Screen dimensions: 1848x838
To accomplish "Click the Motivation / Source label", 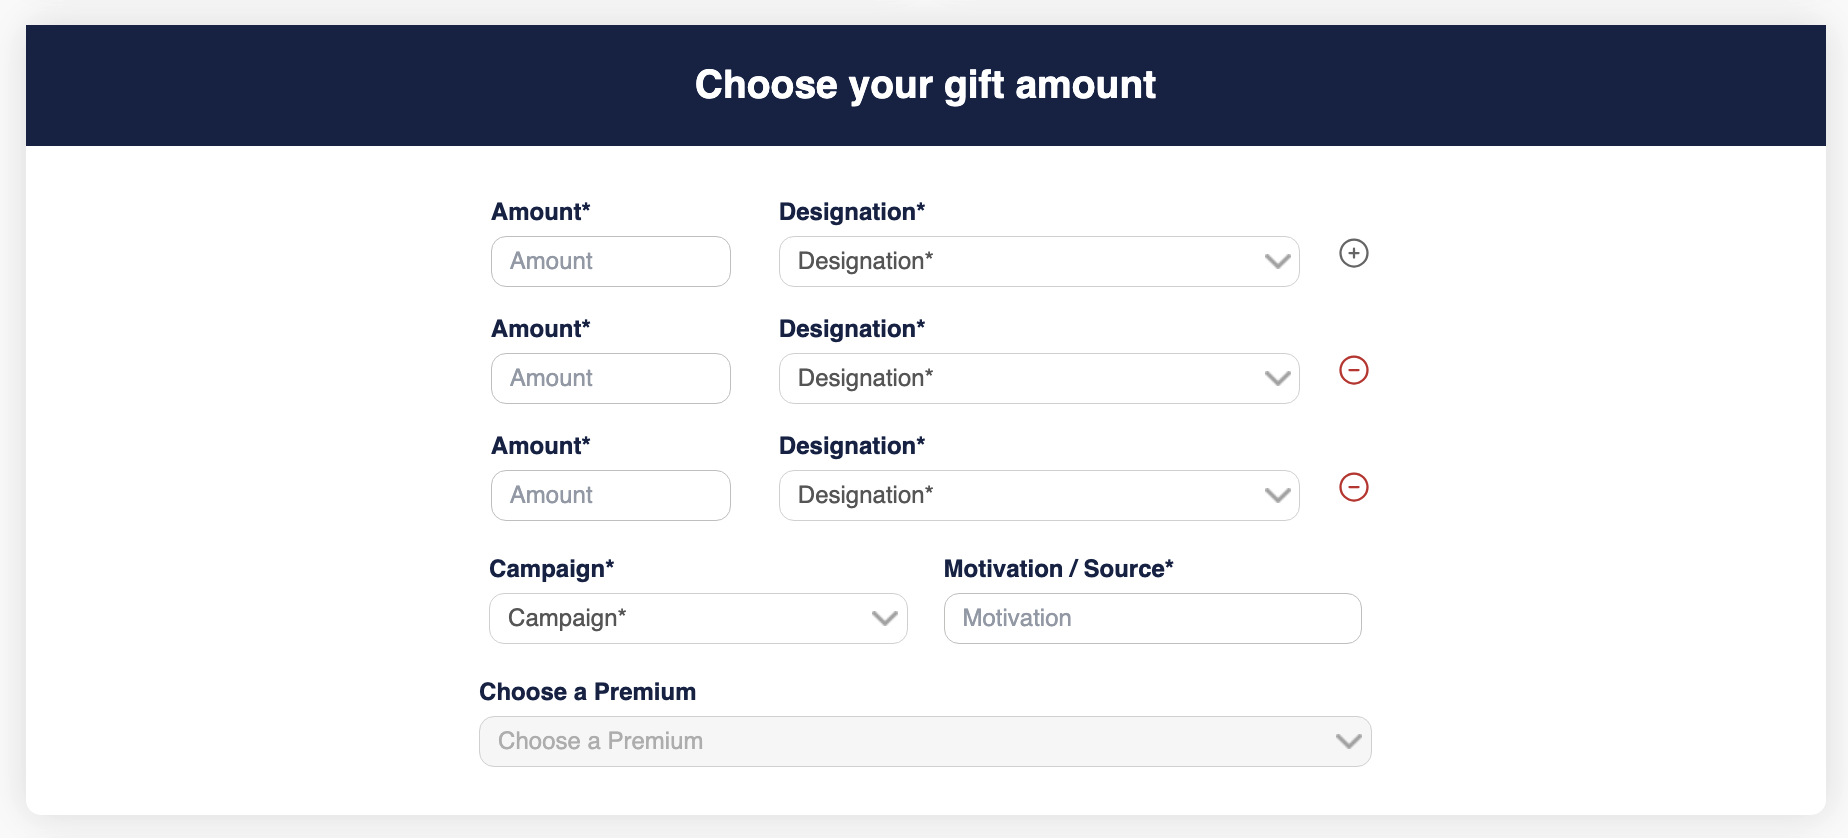I will (x=1058, y=569).
